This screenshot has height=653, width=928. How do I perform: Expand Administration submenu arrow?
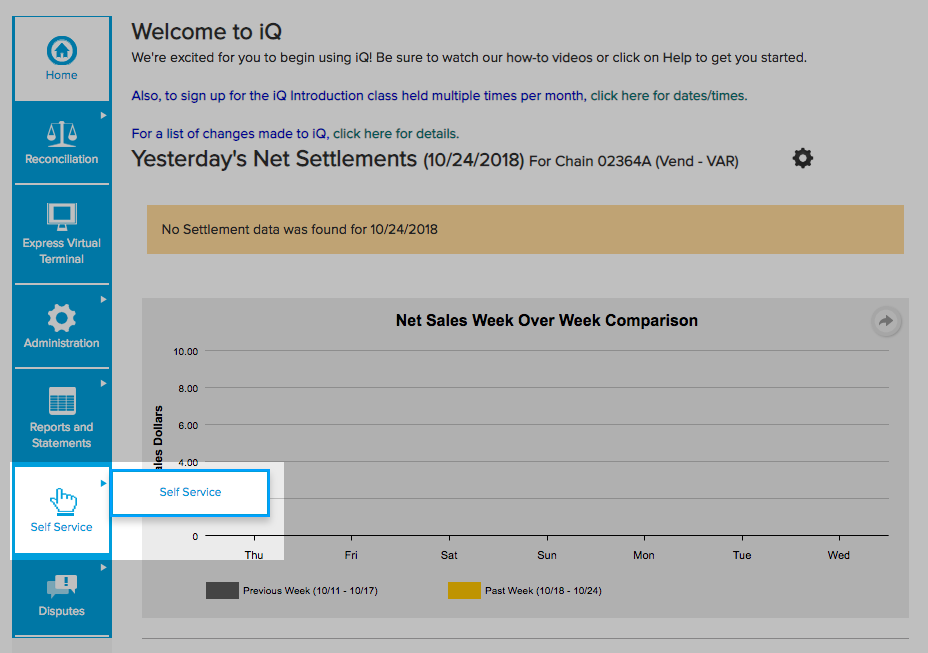click(x=104, y=300)
